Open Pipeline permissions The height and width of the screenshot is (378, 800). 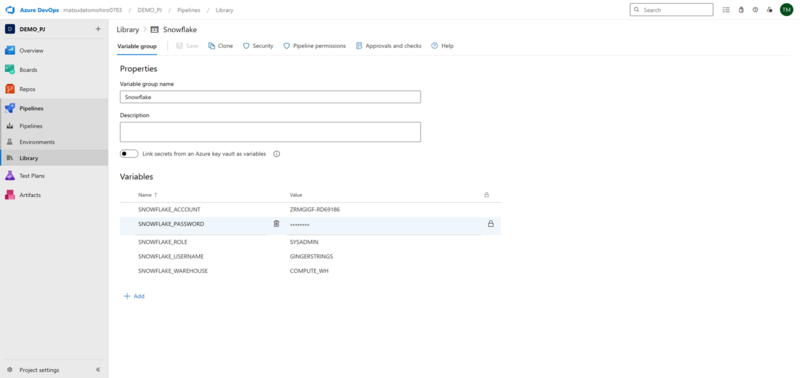pos(314,46)
